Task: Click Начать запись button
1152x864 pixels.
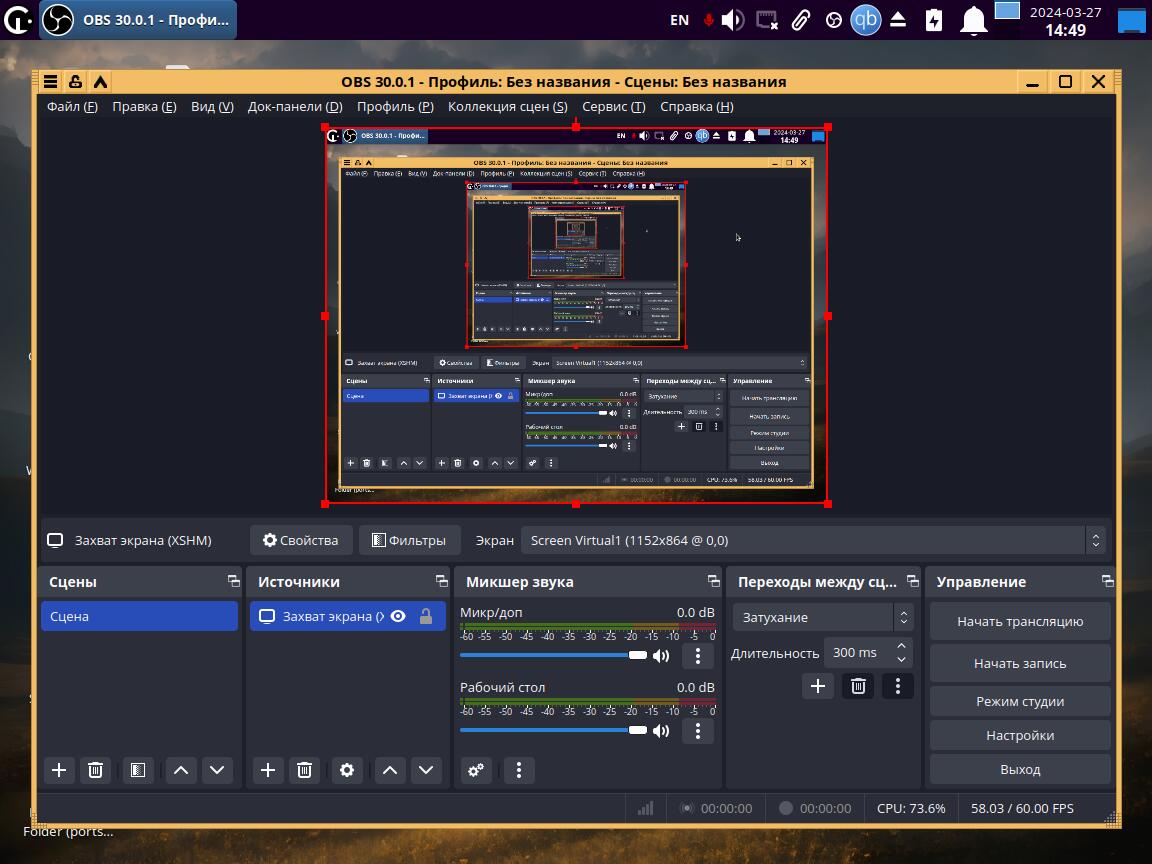Action: (x=1020, y=663)
